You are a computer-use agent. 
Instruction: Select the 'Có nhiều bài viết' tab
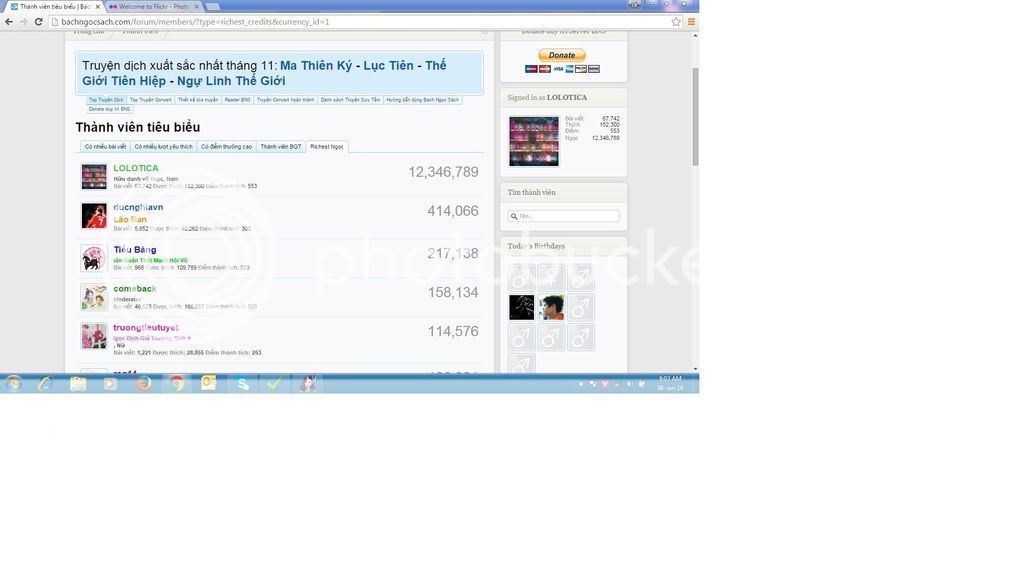105,147
